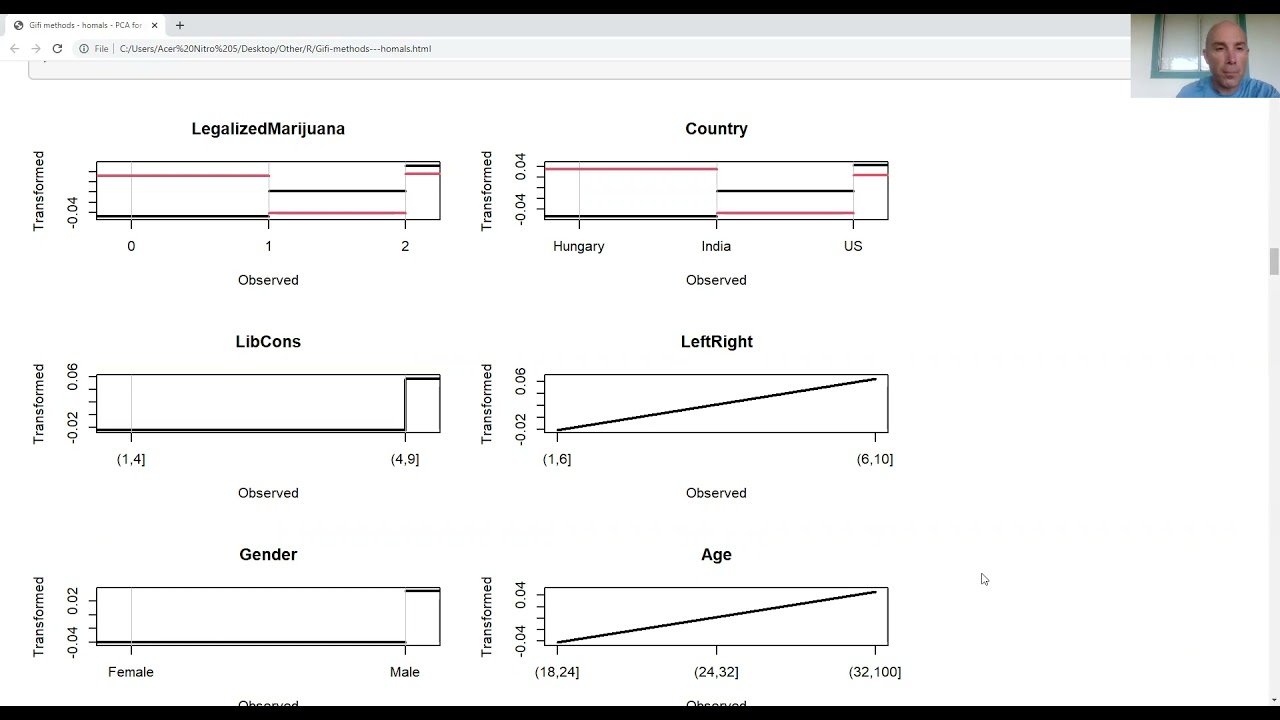This screenshot has width=1280, height=720.
Task: Click the India axis label
Action: (716, 246)
